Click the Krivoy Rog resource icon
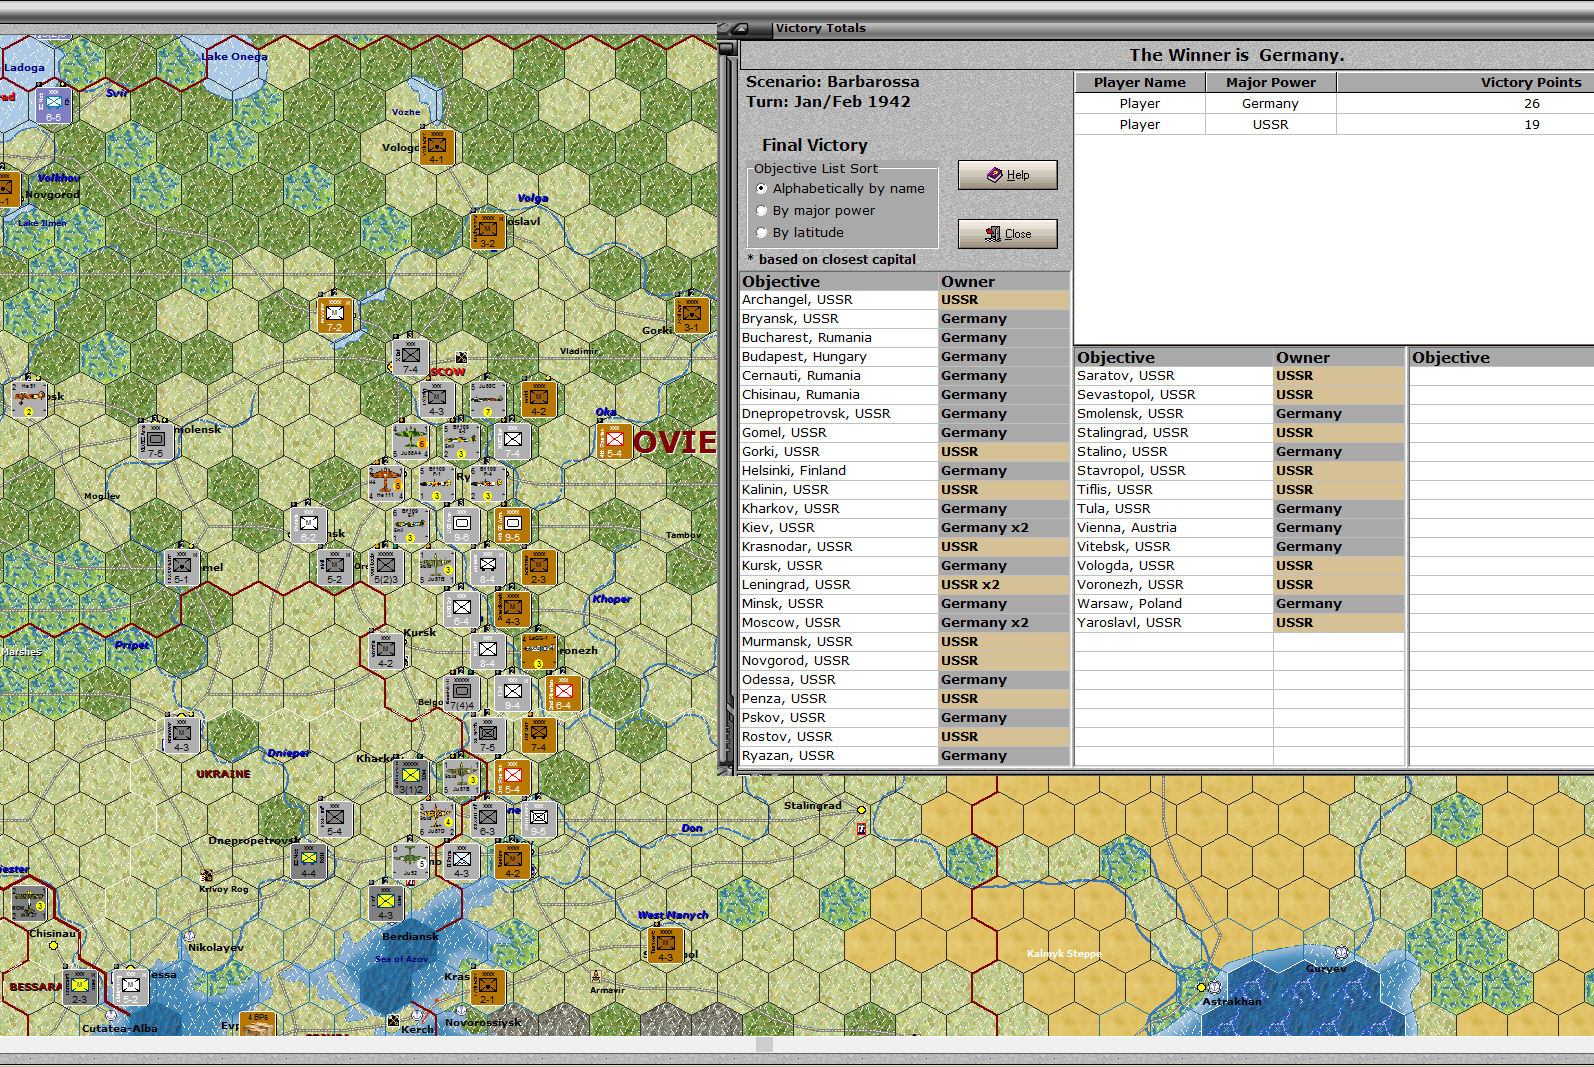1594x1067 pixels. tap(206, 876)
